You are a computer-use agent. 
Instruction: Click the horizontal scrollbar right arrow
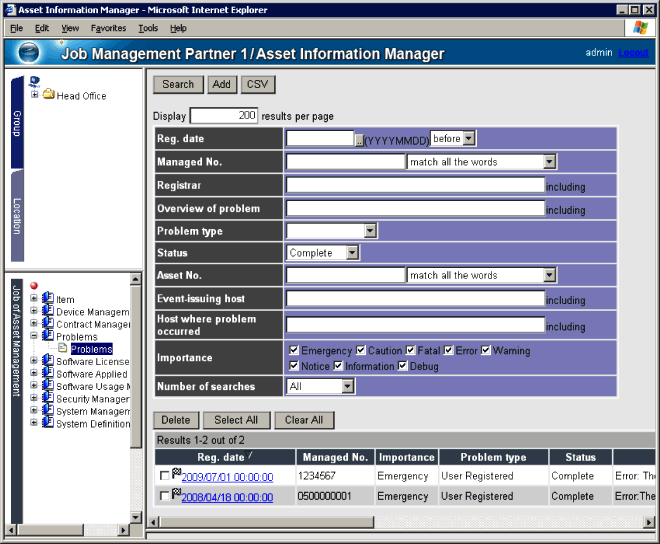tap(649, 521)
